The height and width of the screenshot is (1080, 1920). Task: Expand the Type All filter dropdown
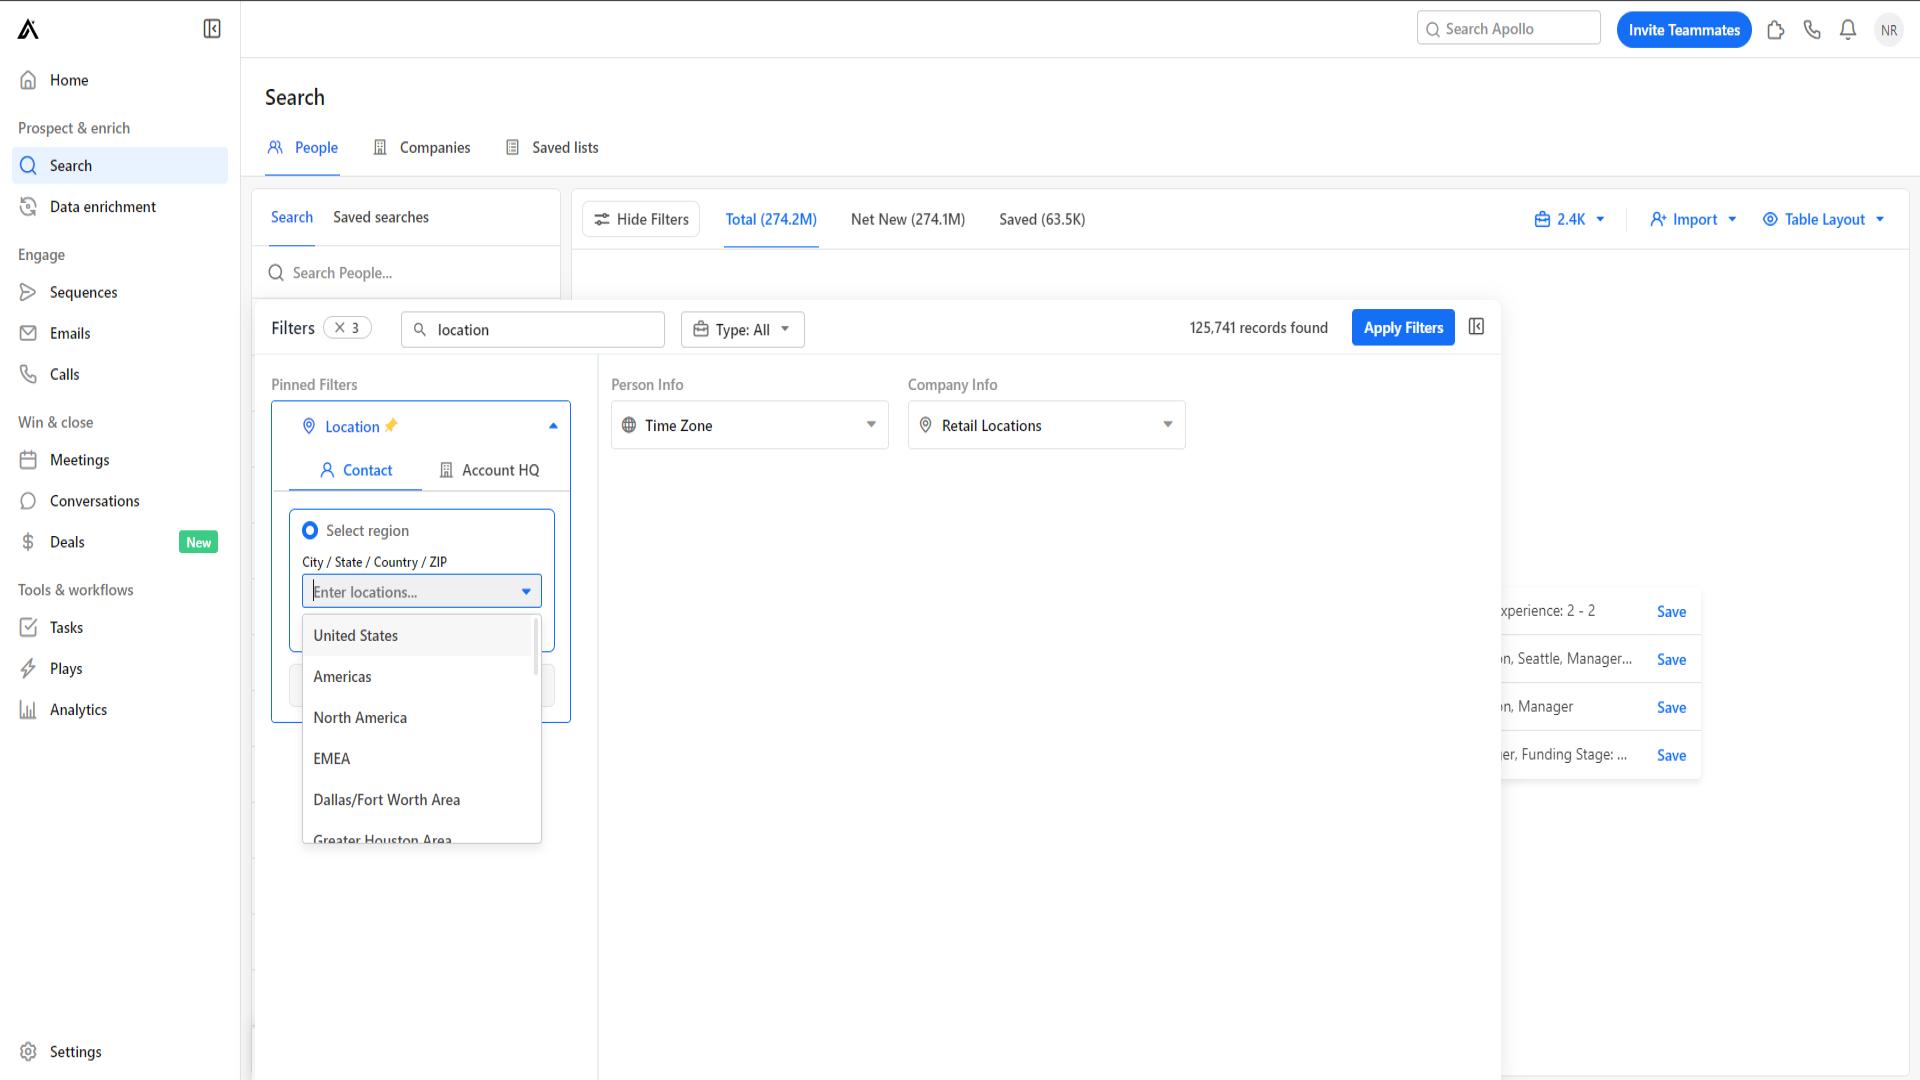pyautogui.click(x=741, y=328)
